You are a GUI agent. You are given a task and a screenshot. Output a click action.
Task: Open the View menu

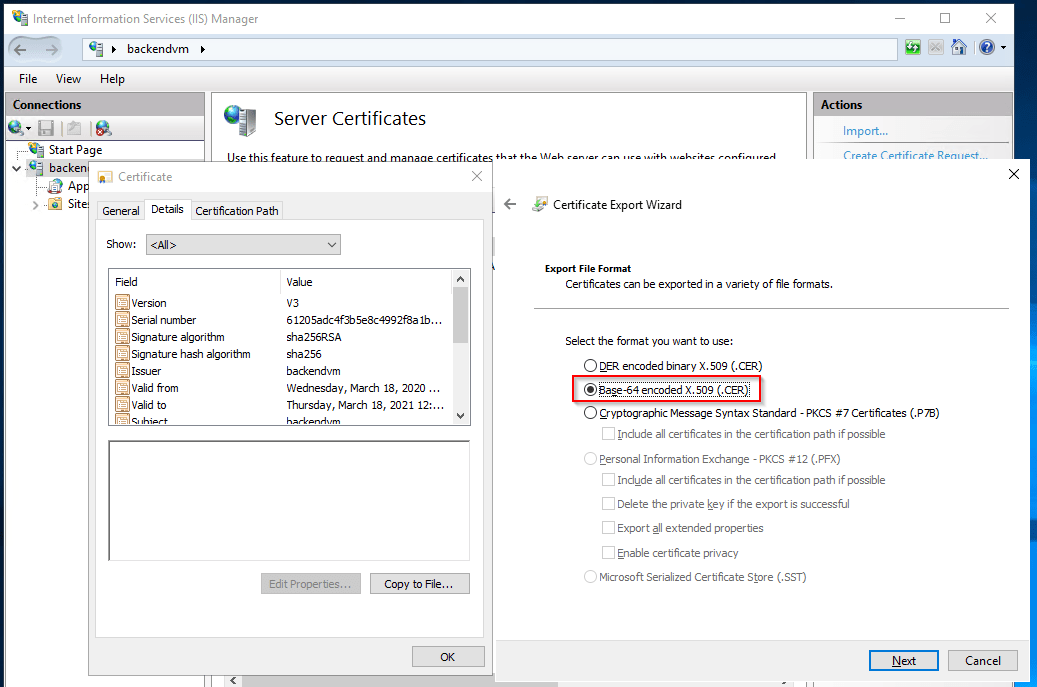click(68, 79)
